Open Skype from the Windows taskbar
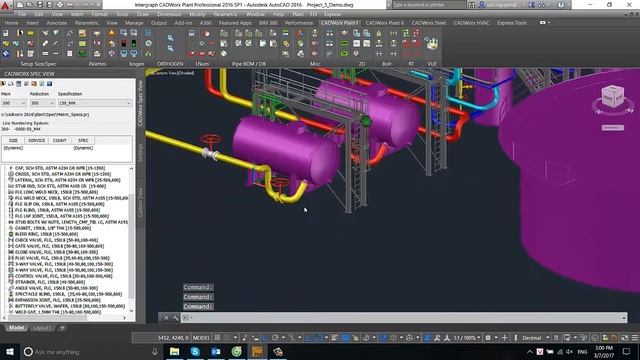Image resolution: width=640 pixels, height=360 pixels. pos(195,351)
